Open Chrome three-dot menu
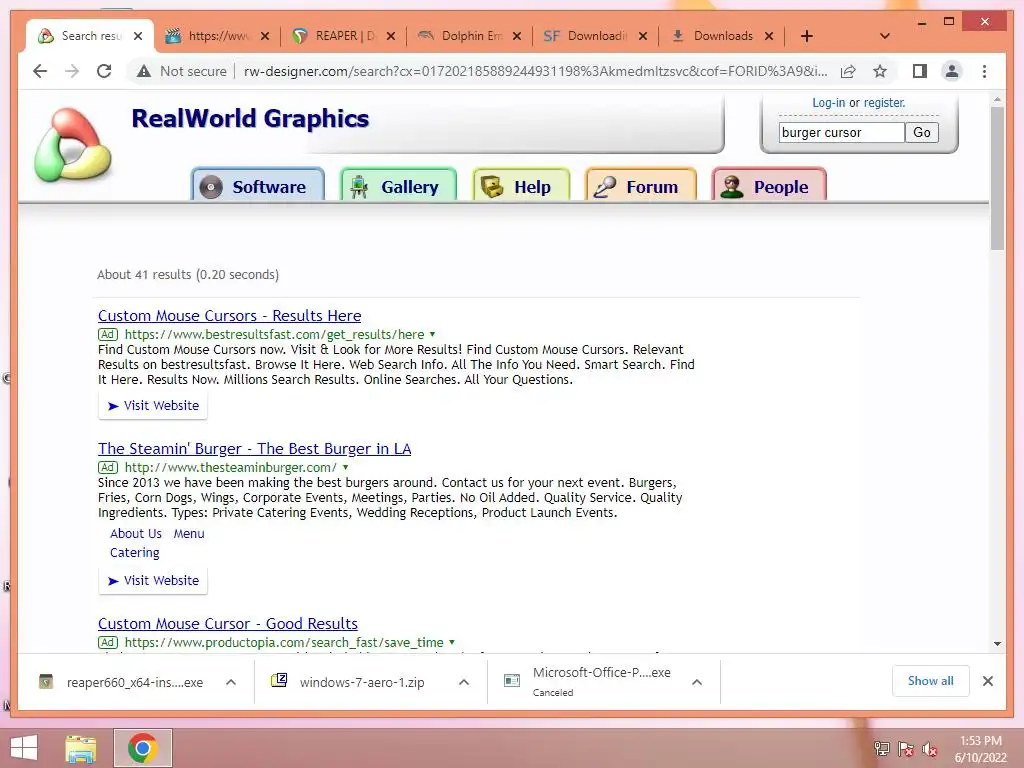The image size is (1024, 768). (984, 71)
